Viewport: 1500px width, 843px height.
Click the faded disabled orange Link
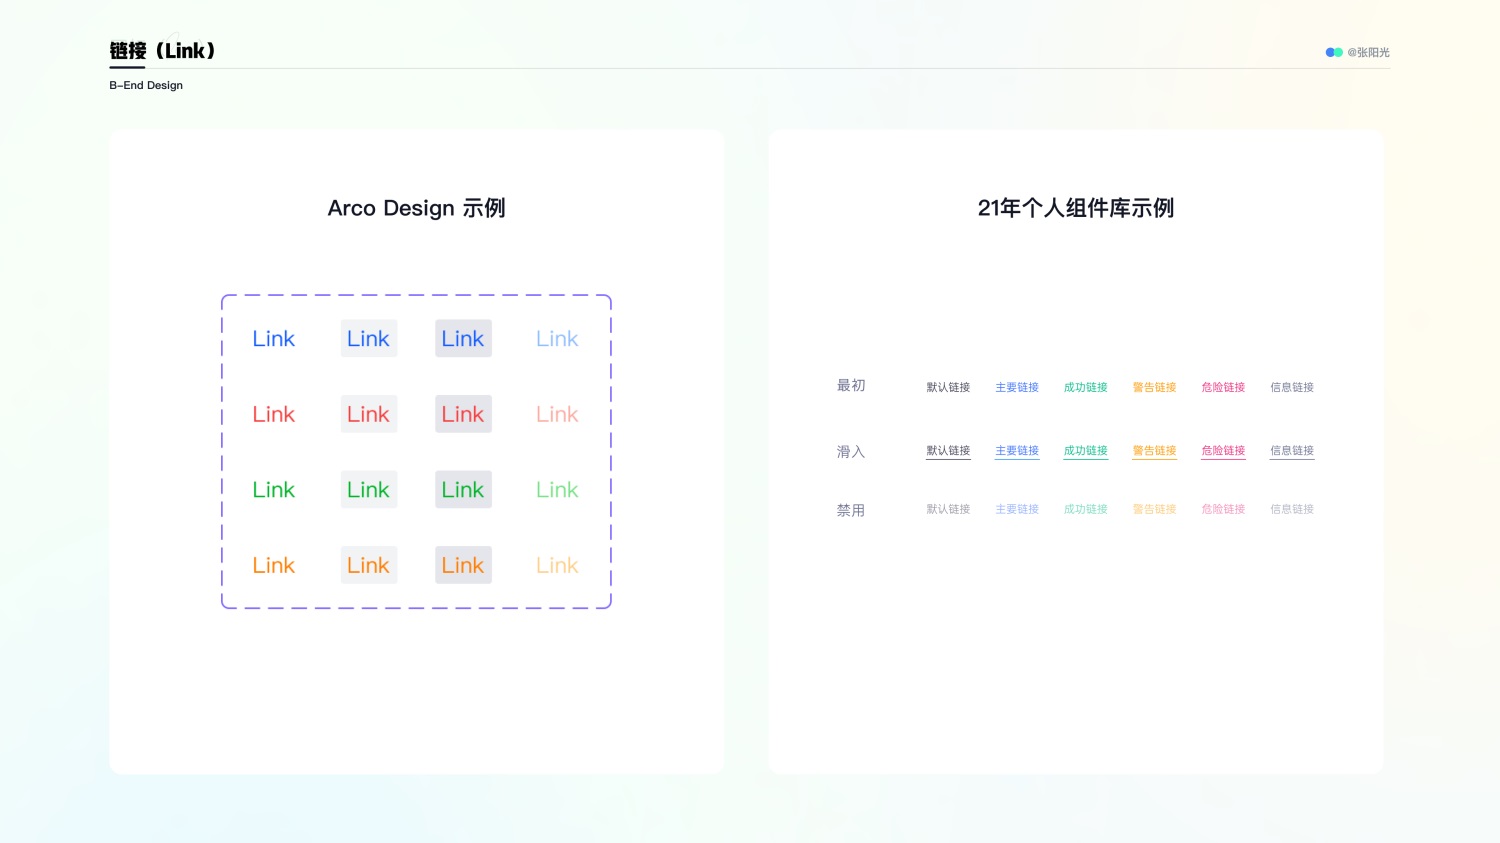pyautogui.click(x=557, y=565)
